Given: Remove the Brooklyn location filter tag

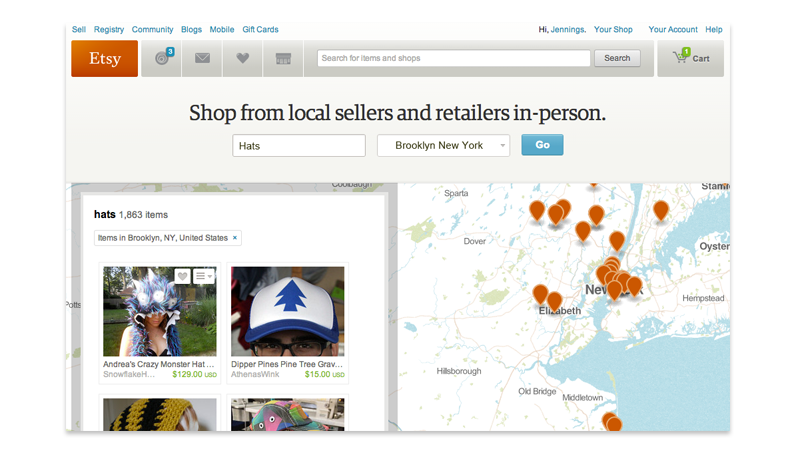Looking at the screenshot, I should click(x=235, y=237).
